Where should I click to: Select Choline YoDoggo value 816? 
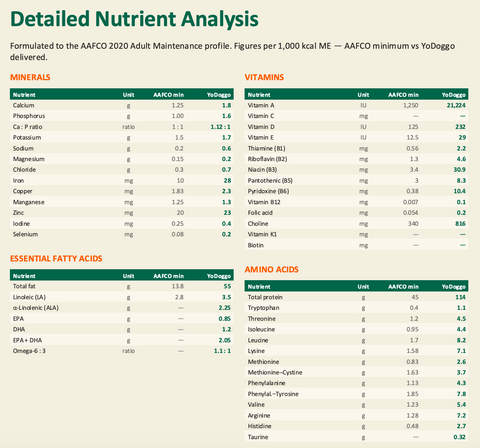461,224
